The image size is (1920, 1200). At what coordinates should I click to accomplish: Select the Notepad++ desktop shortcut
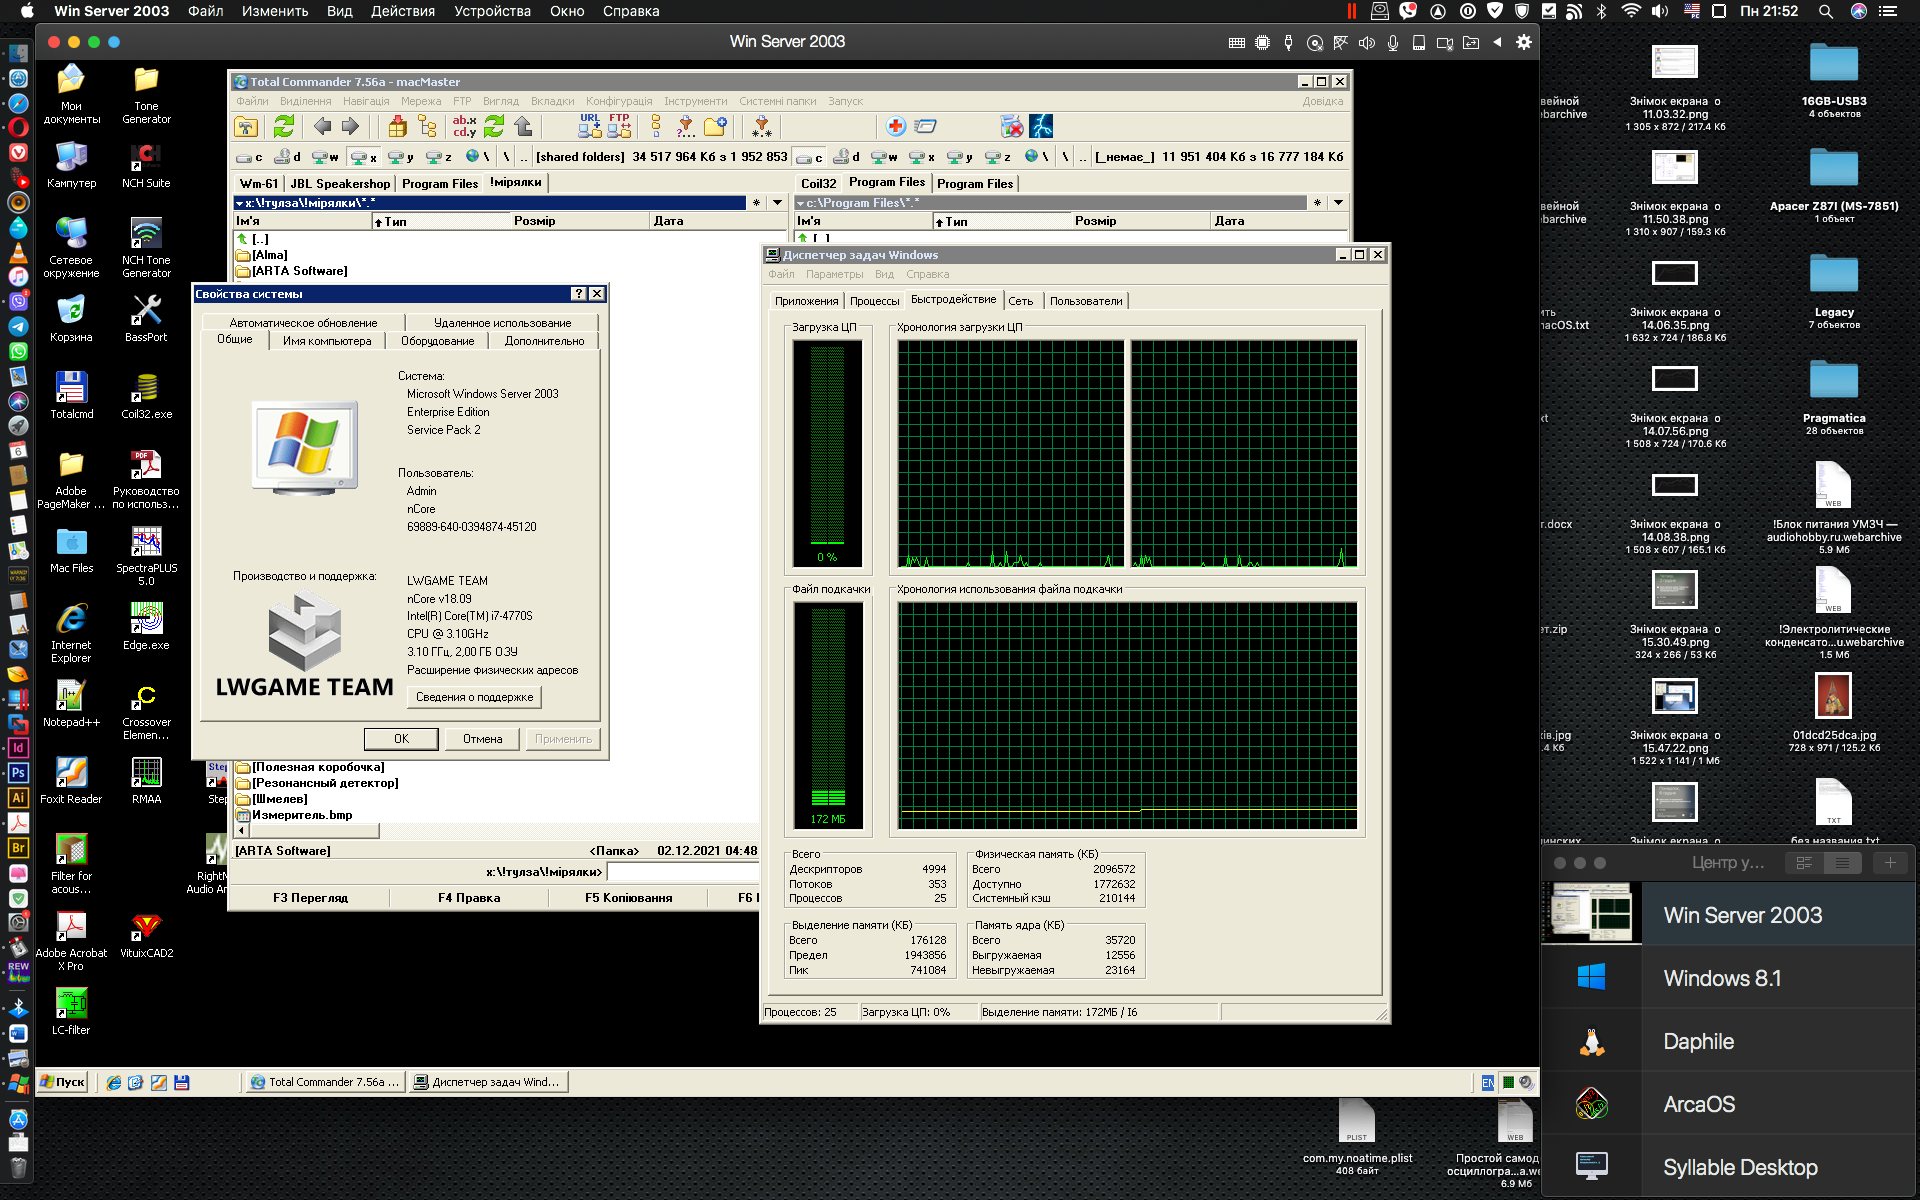[x=71, y=703]
